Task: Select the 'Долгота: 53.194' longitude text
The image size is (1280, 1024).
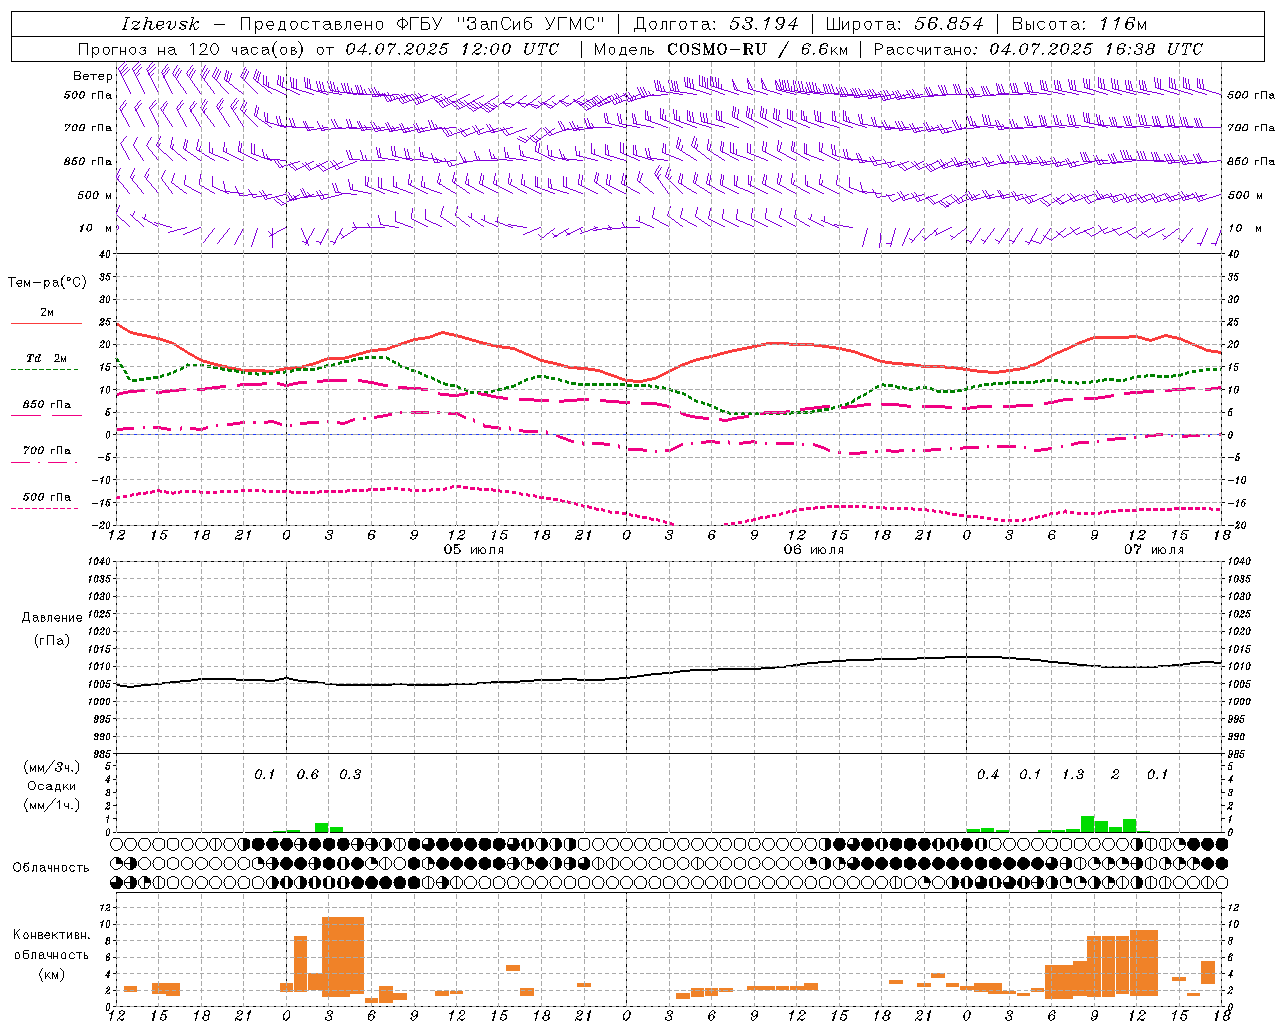Action: click(715, 24)
